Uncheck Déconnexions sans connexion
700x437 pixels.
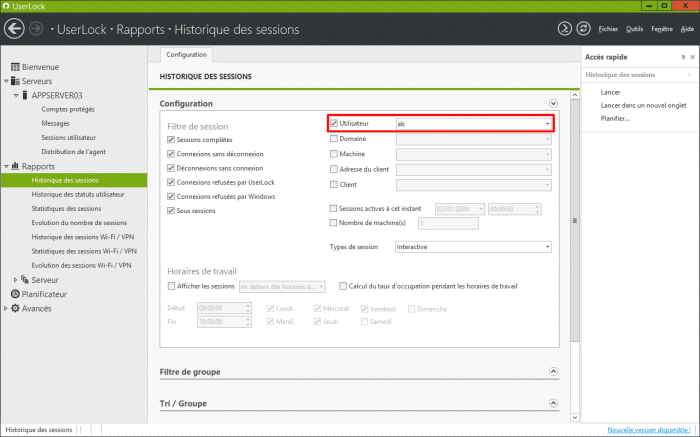pyautogui.click(x=171, y=168)
